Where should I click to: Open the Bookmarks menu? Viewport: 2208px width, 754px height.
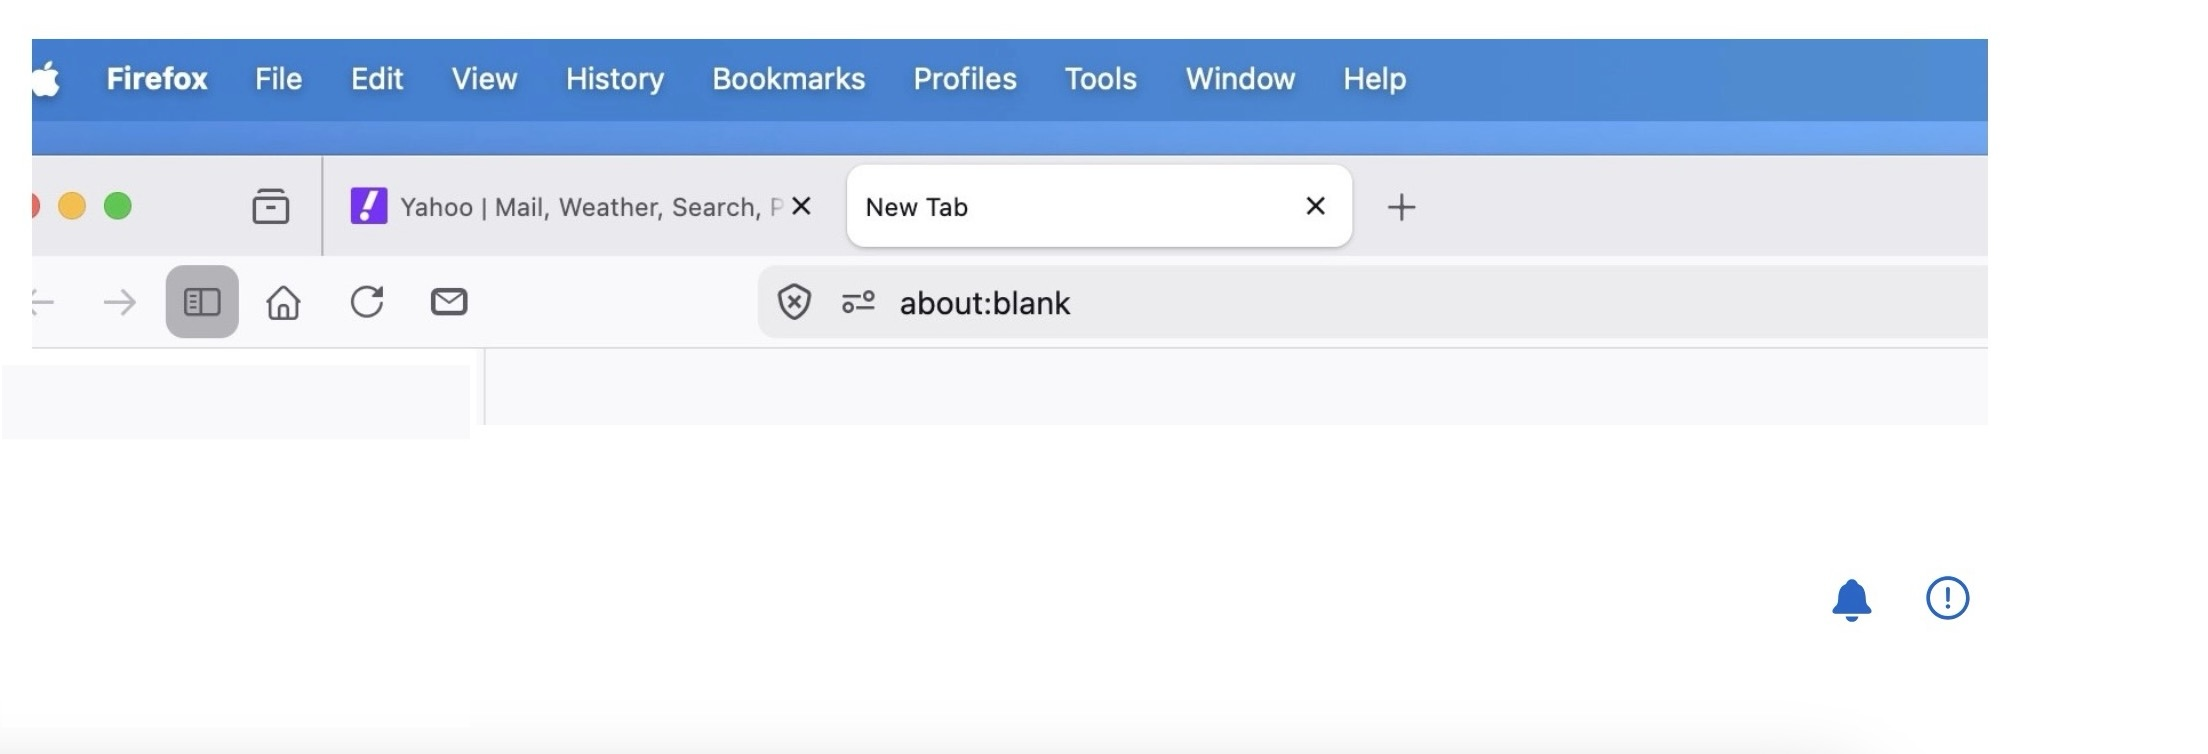788,79
